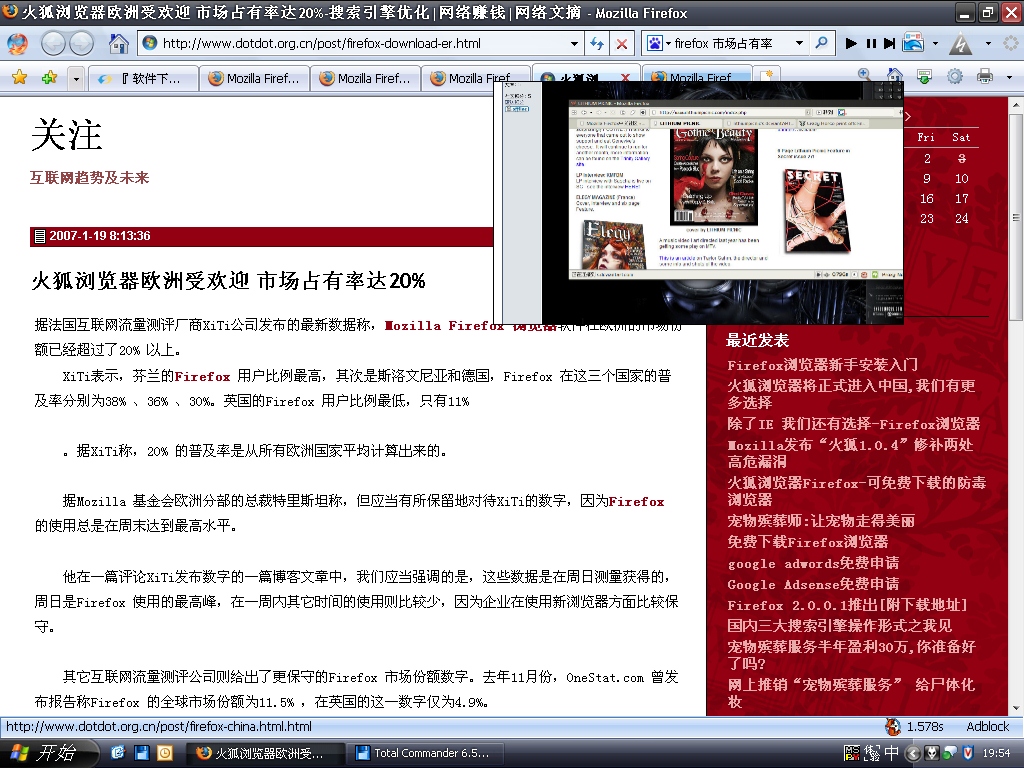Click the page scrollbar down arrow
Screen dimensions: 1024x768
click(x=1016, y=709)
